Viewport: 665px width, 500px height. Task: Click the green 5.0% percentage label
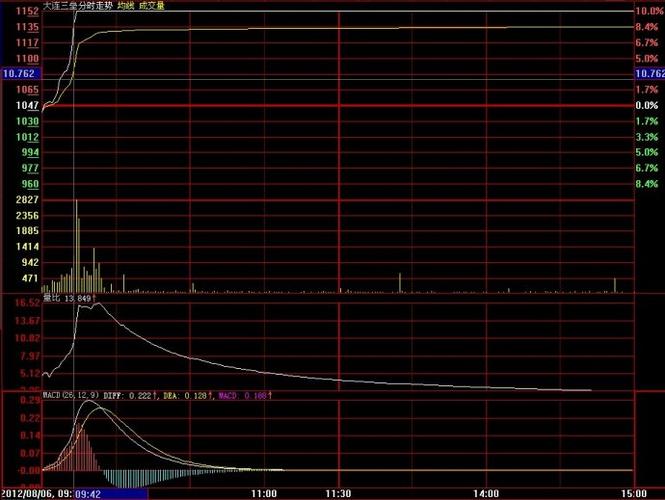pyautogui.click(x=647, y=152)
